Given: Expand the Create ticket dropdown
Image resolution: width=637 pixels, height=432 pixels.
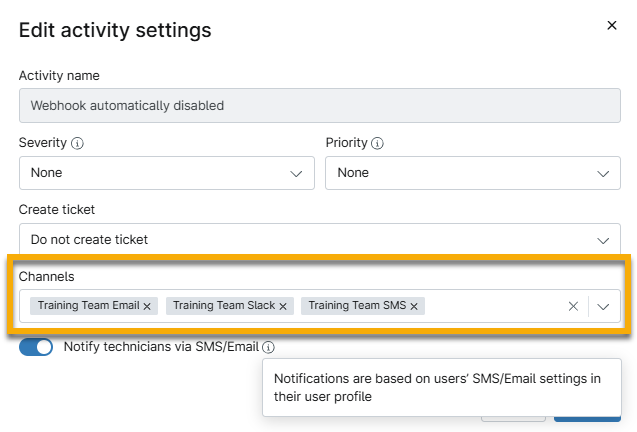Looking at the screenshot, I should point(320,240).
